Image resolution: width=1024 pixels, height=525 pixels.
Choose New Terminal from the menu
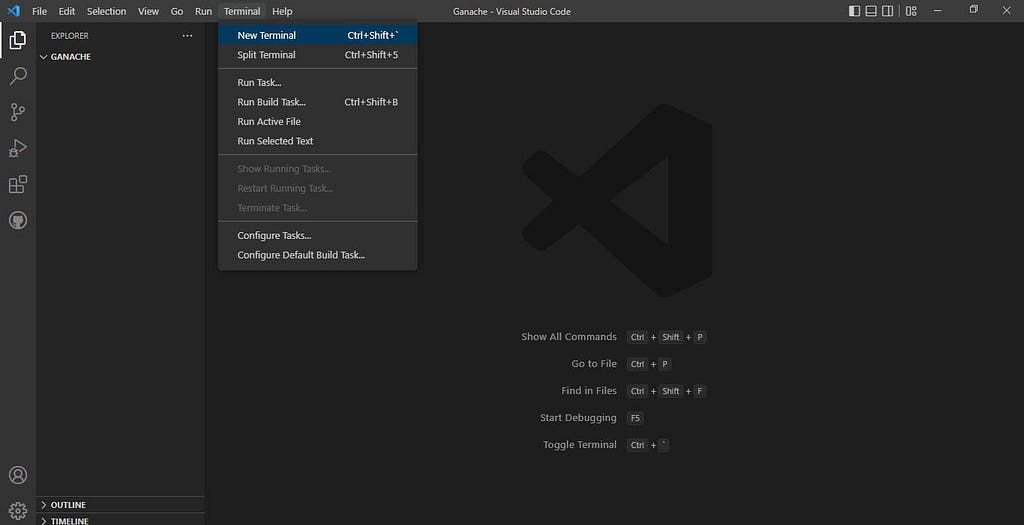[x=318, y=35]
